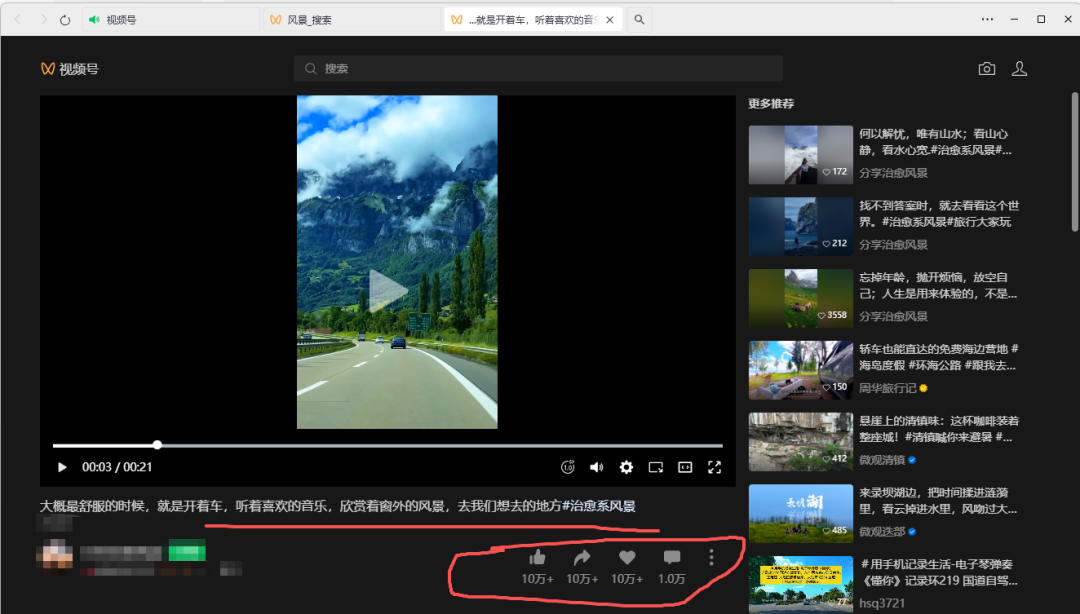Enter fullscreen with the expand icon
This screenshot has width=1080, height=614.
coord(714,467)
